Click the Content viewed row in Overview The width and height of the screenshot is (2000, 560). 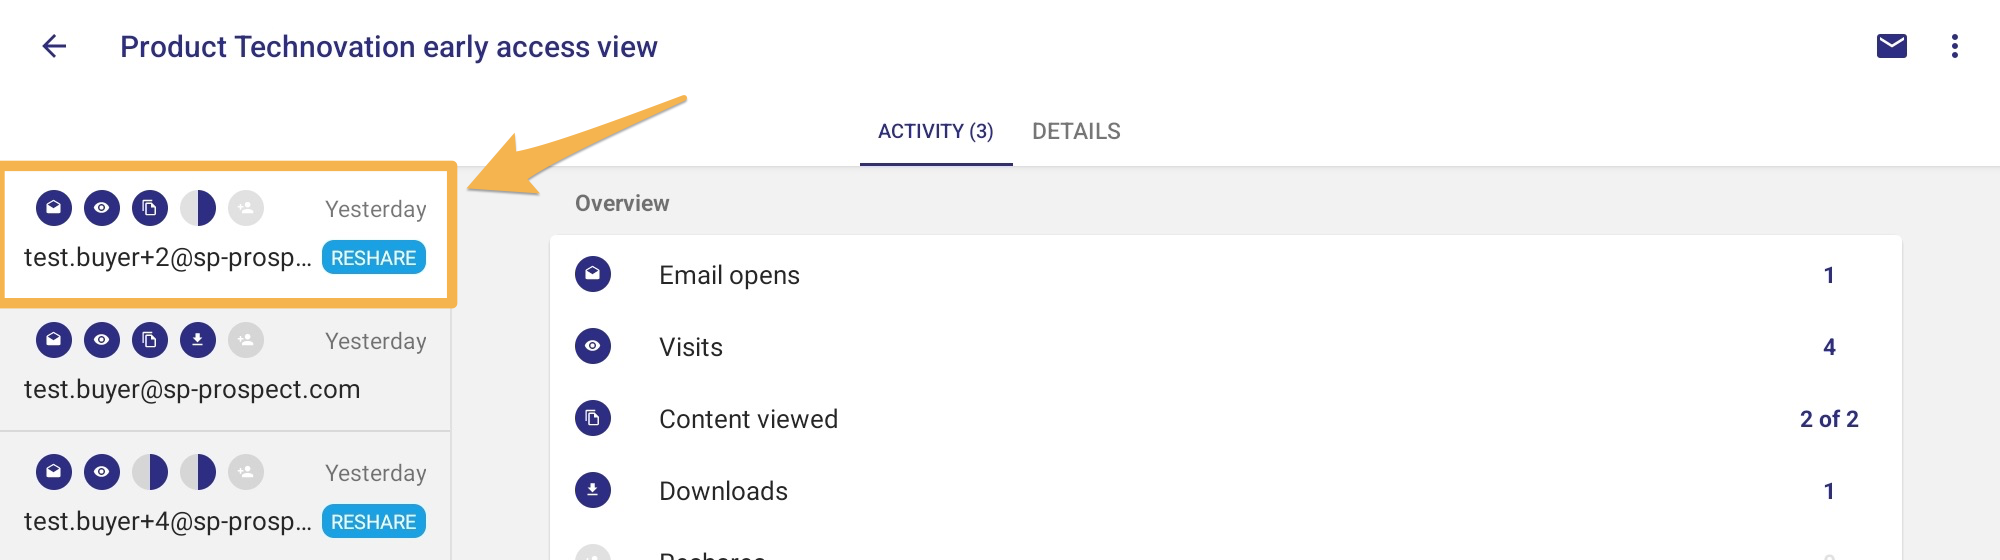coord(1226,418)
